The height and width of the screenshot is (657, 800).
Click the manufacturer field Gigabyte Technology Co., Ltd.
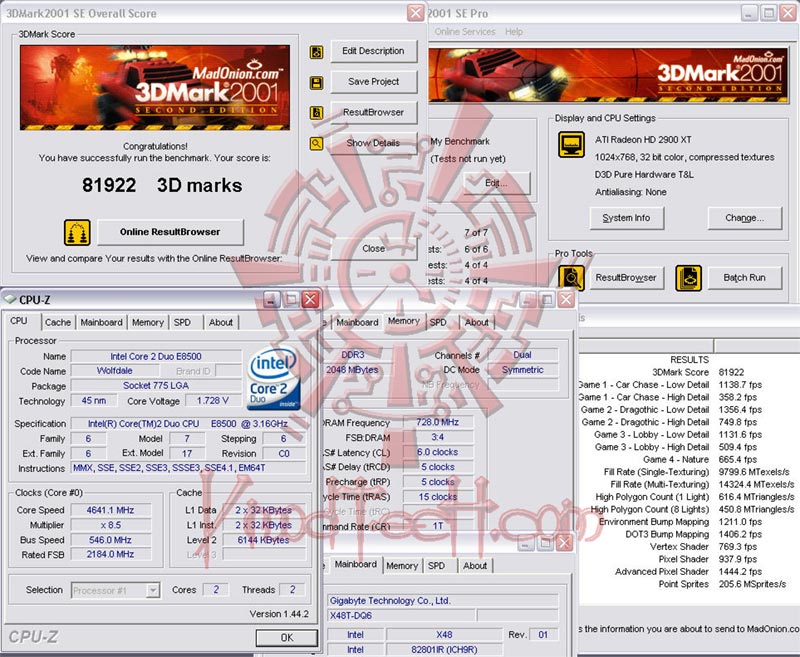442,601
